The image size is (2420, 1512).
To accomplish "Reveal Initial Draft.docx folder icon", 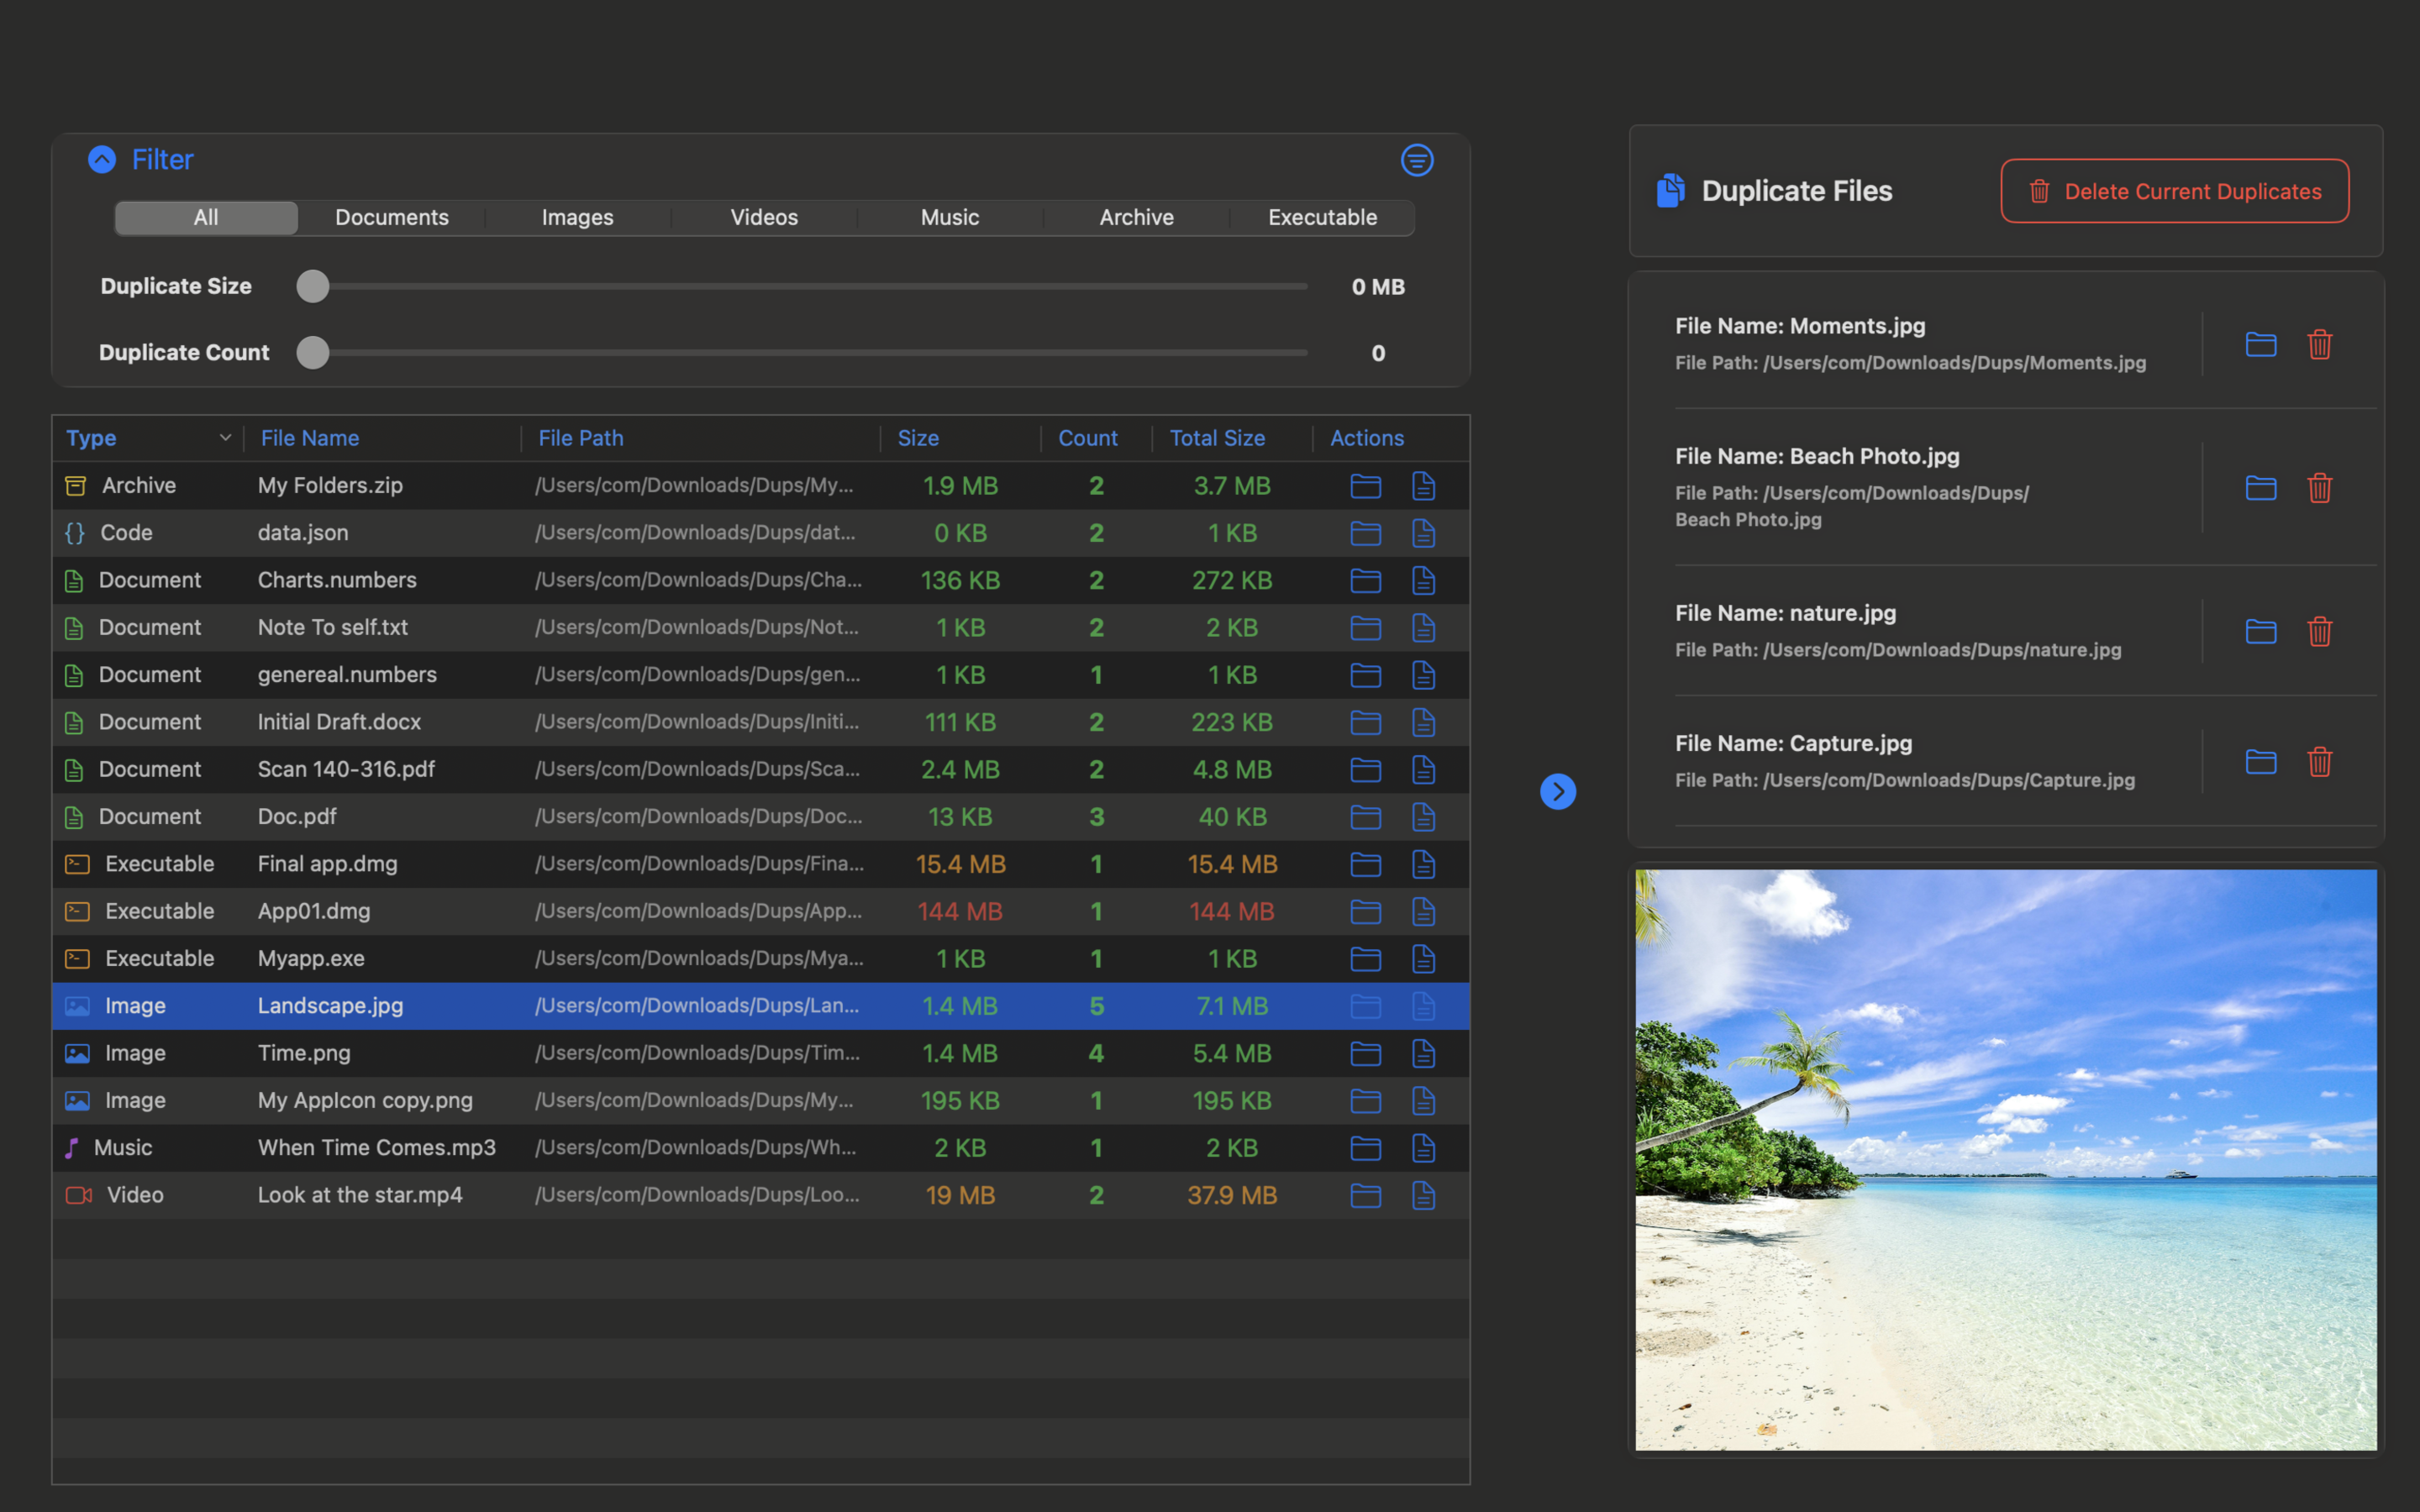I will tap(1366, 722).
